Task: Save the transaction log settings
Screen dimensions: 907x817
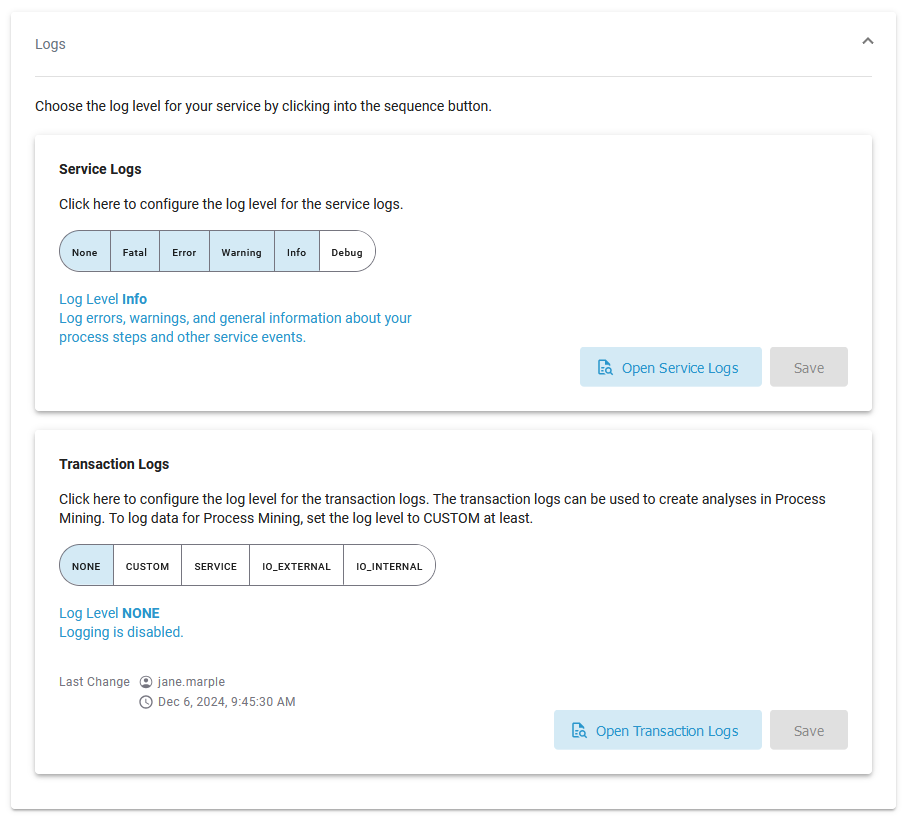Action: [808, 731]
